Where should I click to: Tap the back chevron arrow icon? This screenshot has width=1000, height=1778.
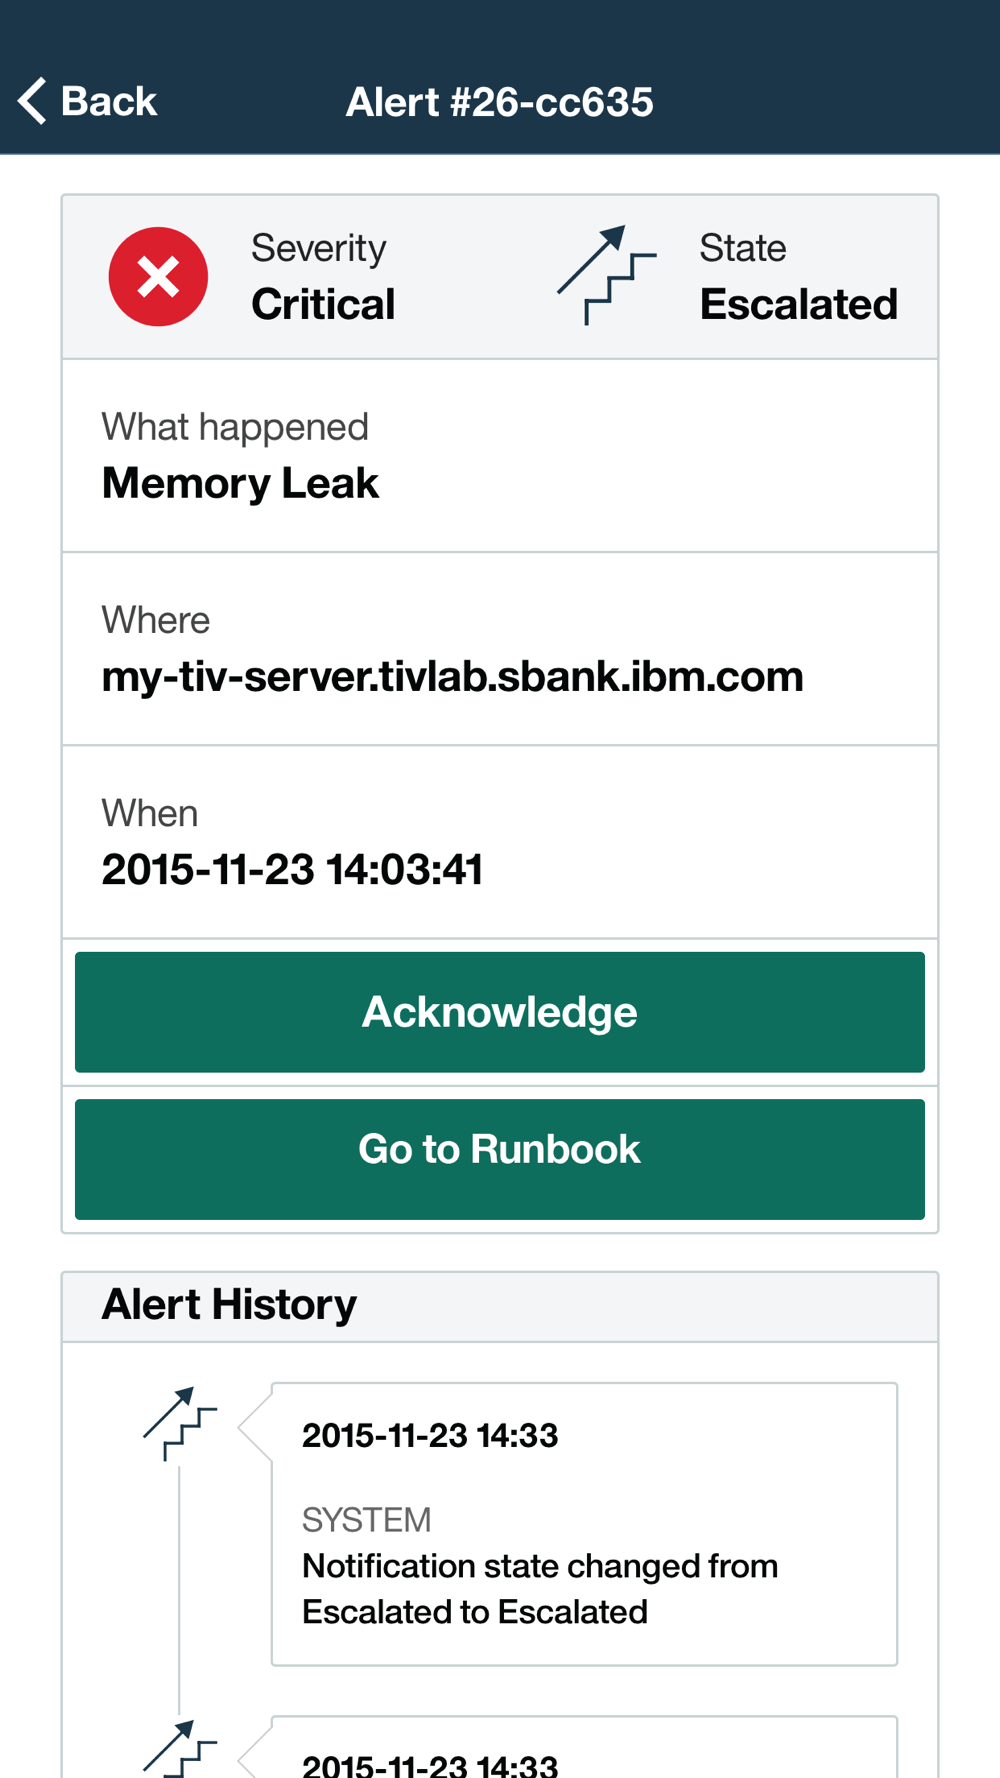coord(33,101)
